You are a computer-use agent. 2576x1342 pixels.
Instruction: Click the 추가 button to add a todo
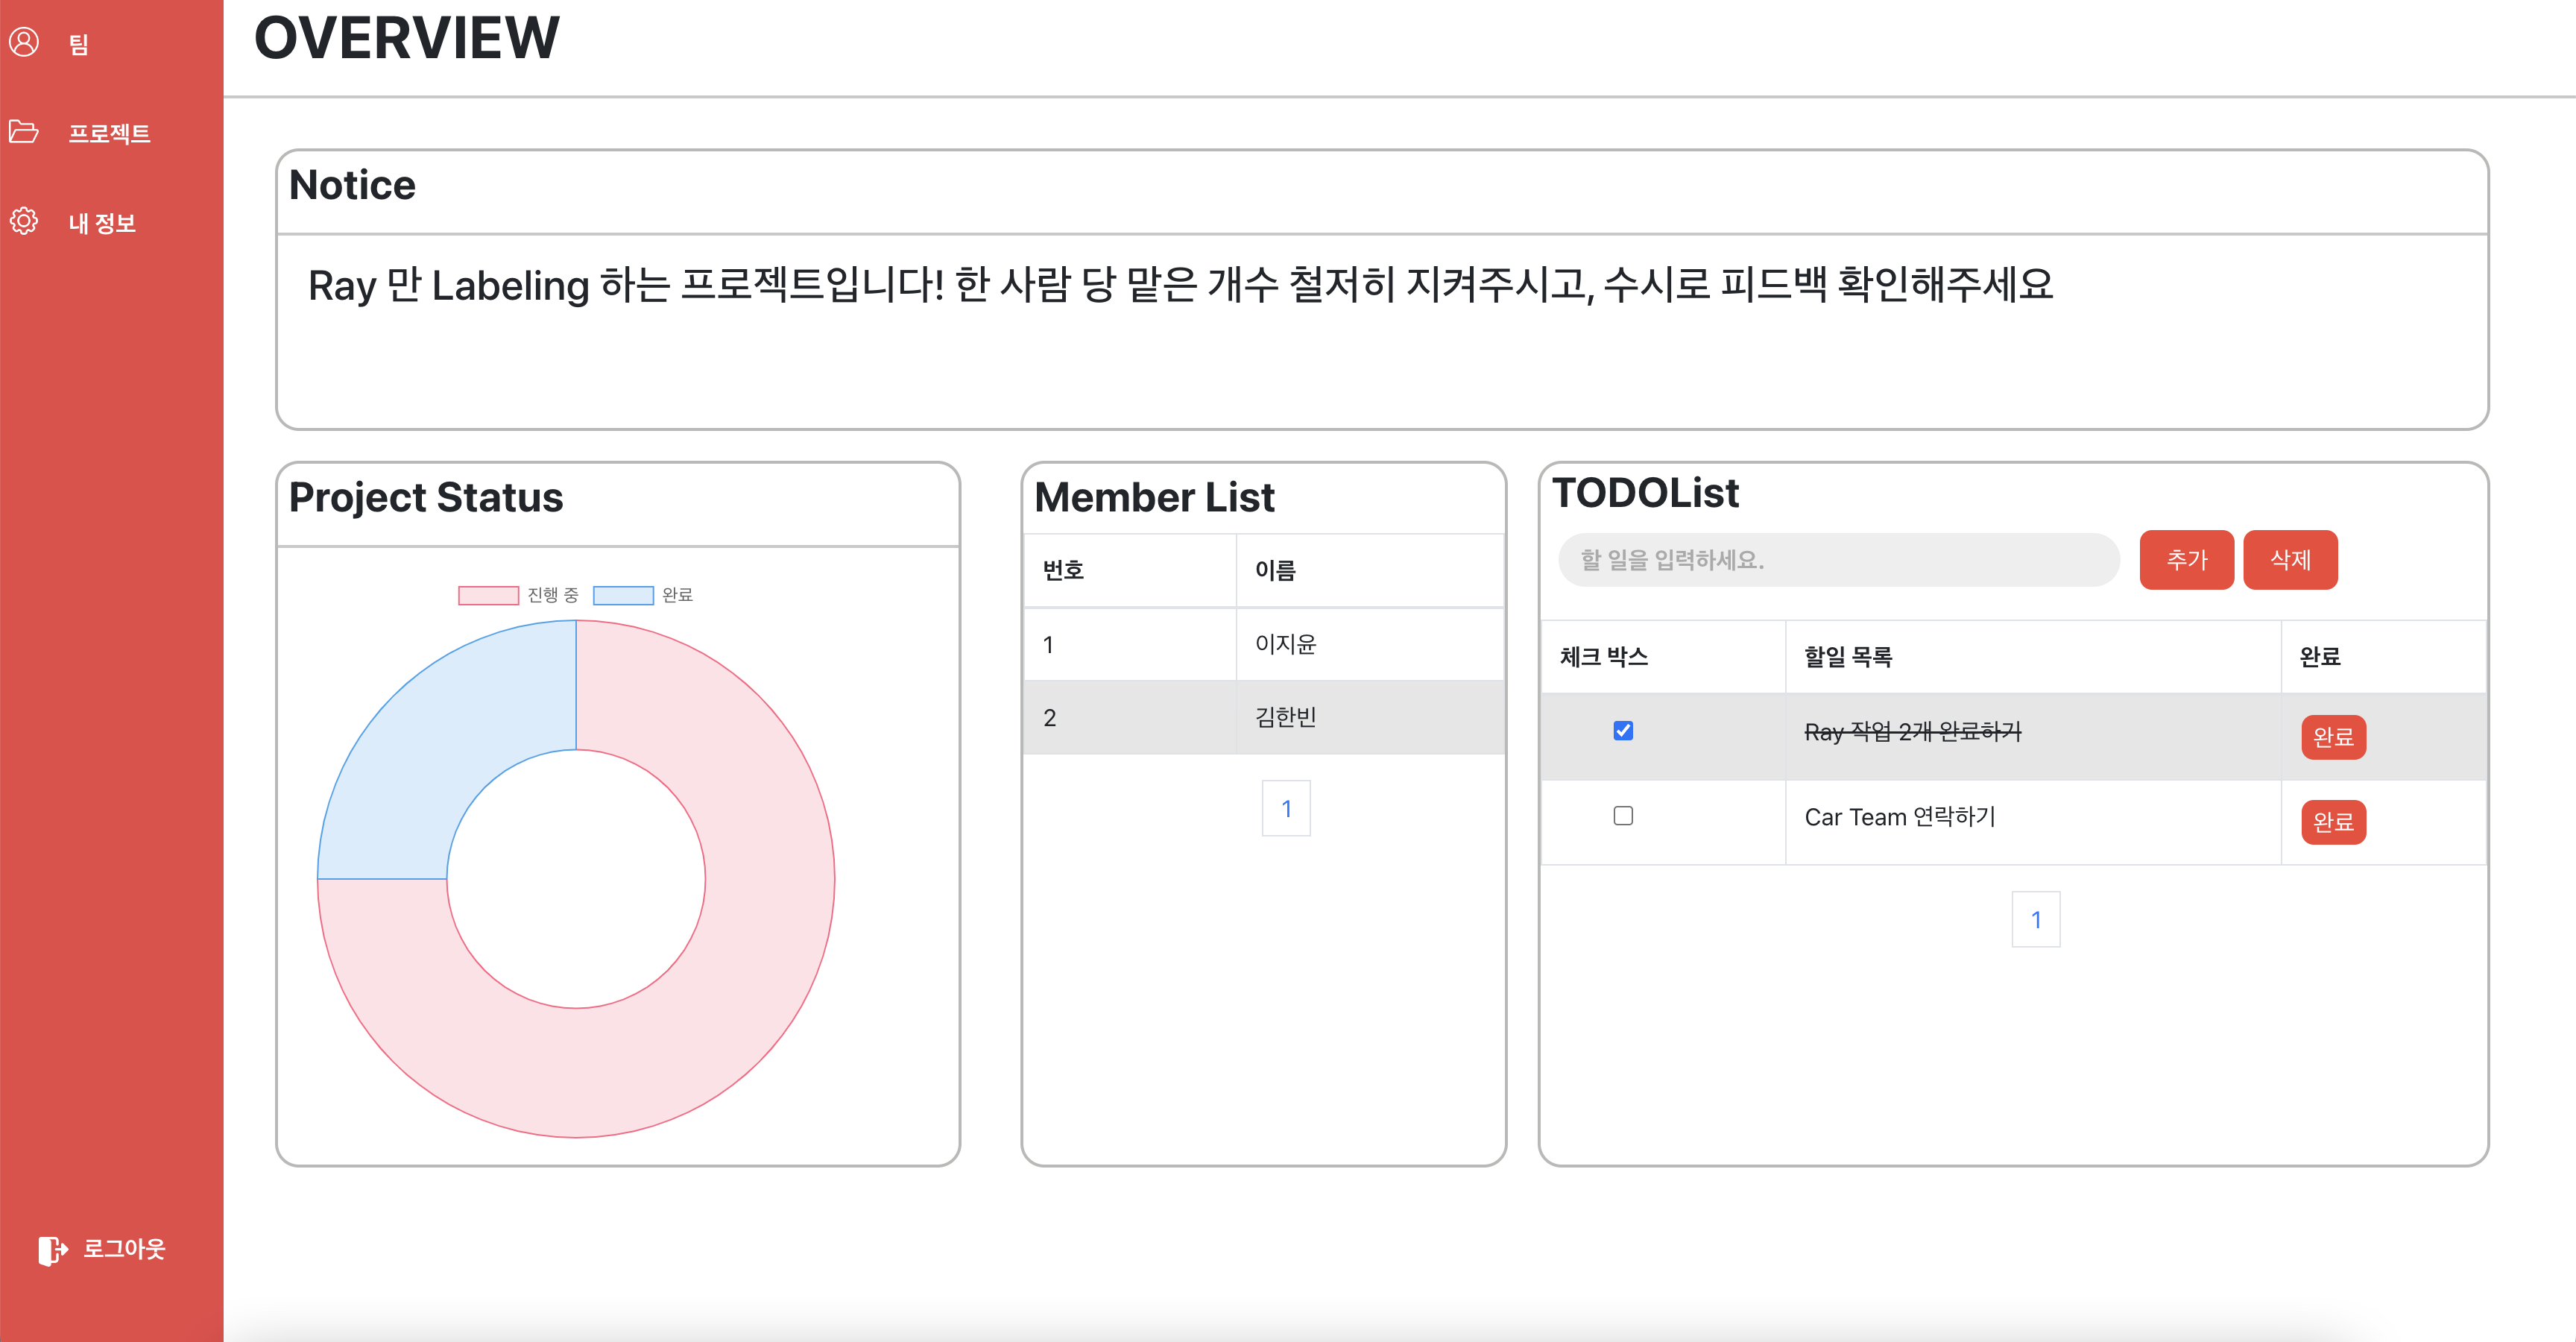2186,560
